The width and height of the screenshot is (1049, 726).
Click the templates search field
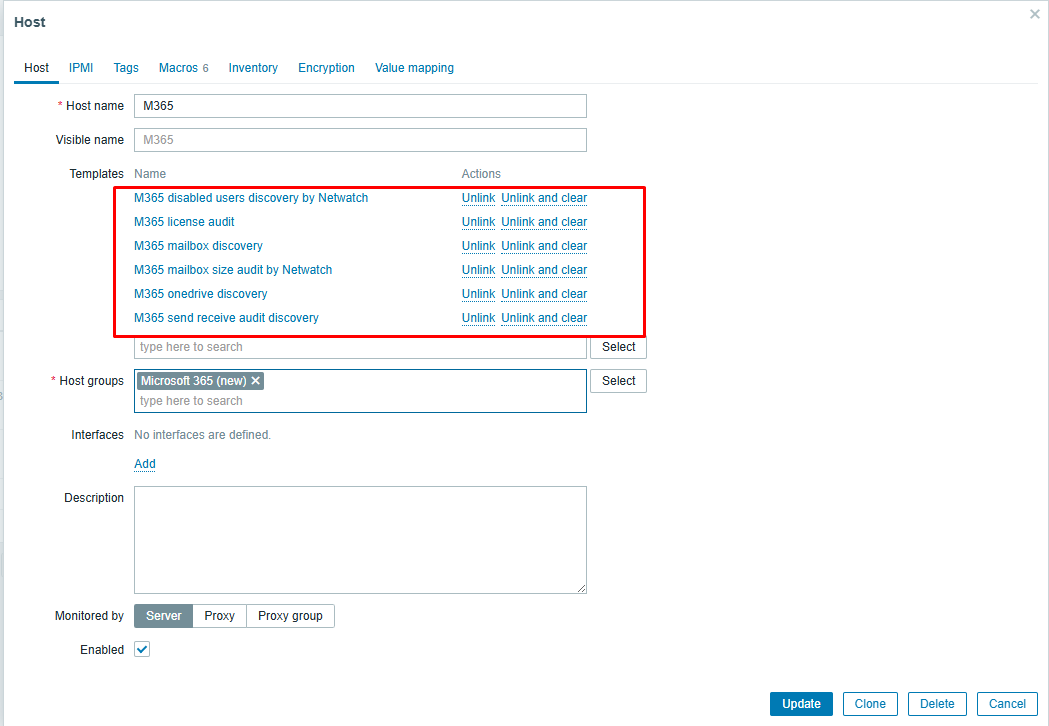(x=360, y=347)
